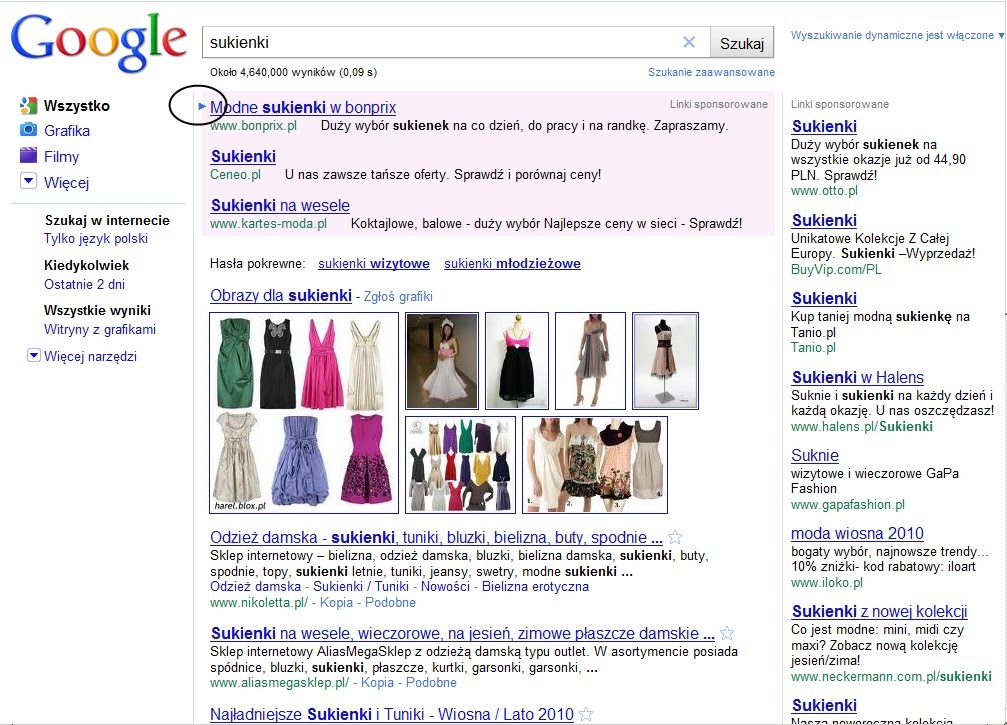
Task: Open Sukienki w Halens ad
Action: point(857,378)
